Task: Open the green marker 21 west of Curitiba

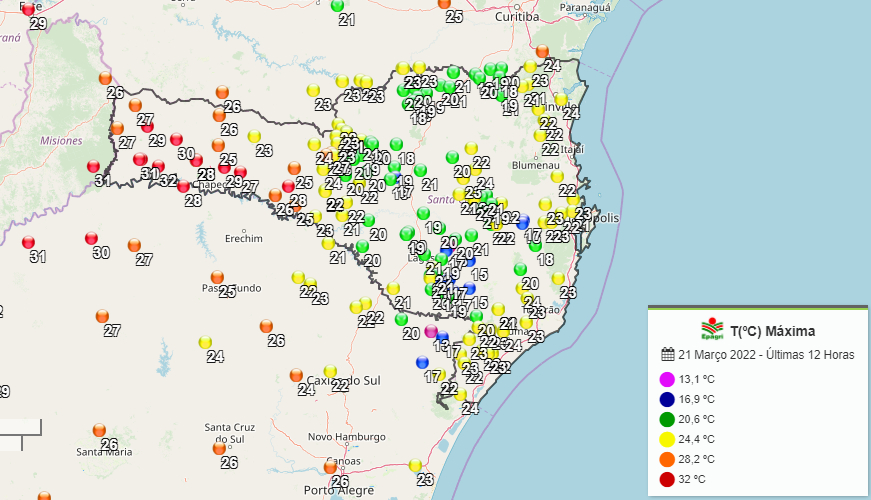Action: [x=337, y=6]
